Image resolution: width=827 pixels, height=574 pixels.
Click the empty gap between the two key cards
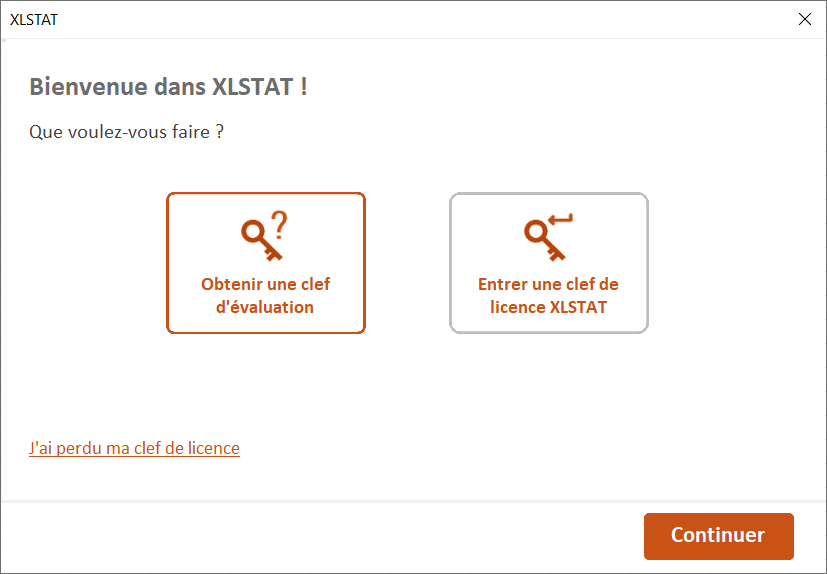click(x=407, y=263)
